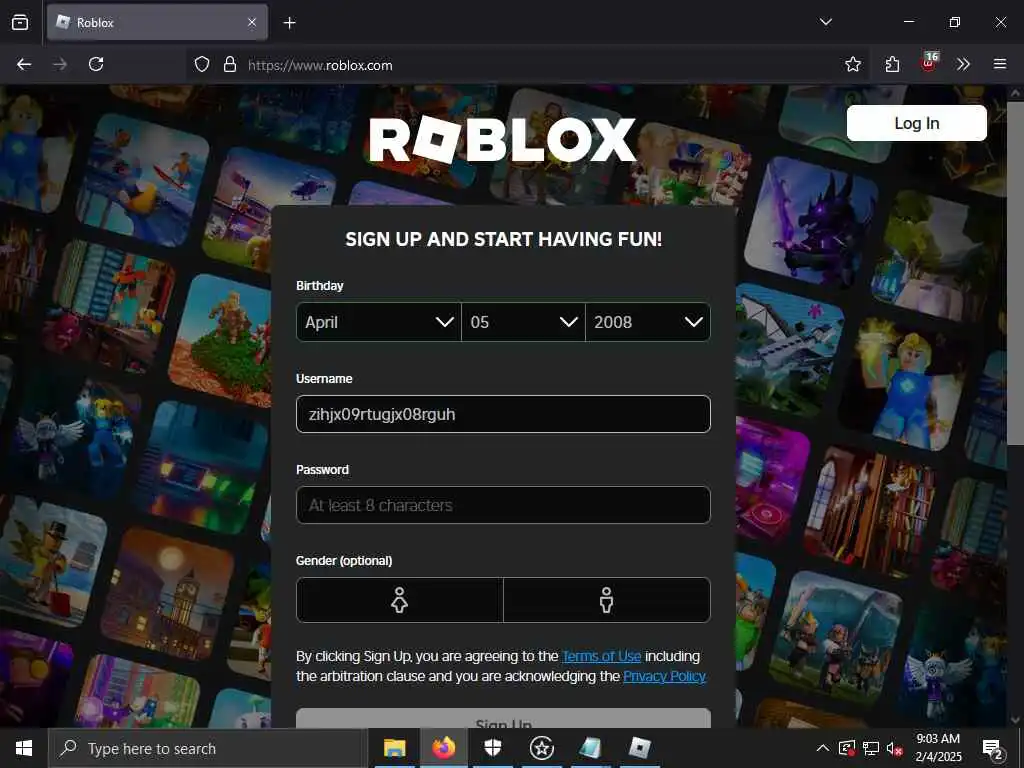Click the Username input field

click(x=503, y=414)
